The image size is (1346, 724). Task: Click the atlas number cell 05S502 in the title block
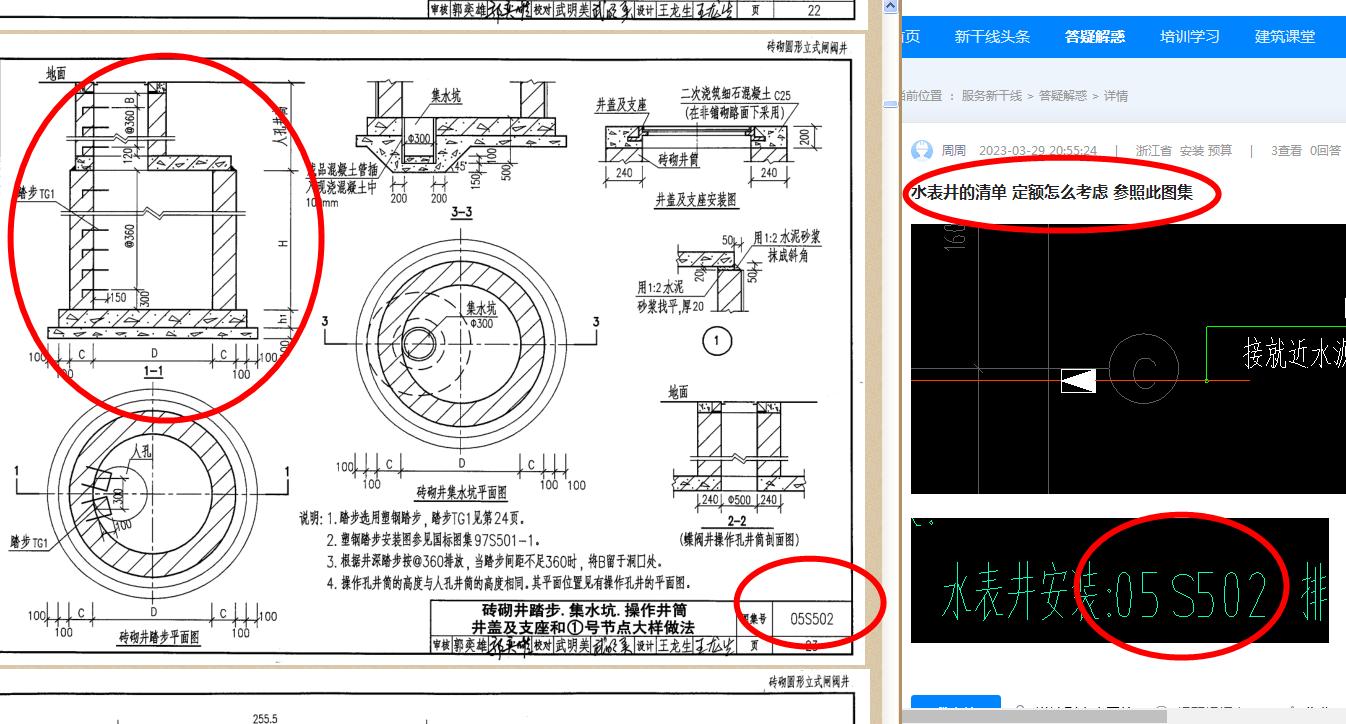[811, 619]
